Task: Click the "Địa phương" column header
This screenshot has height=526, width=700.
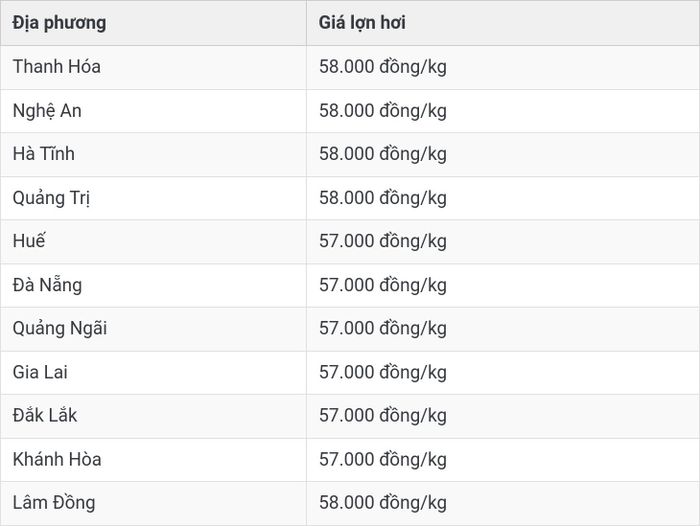Action: [59, 23]
